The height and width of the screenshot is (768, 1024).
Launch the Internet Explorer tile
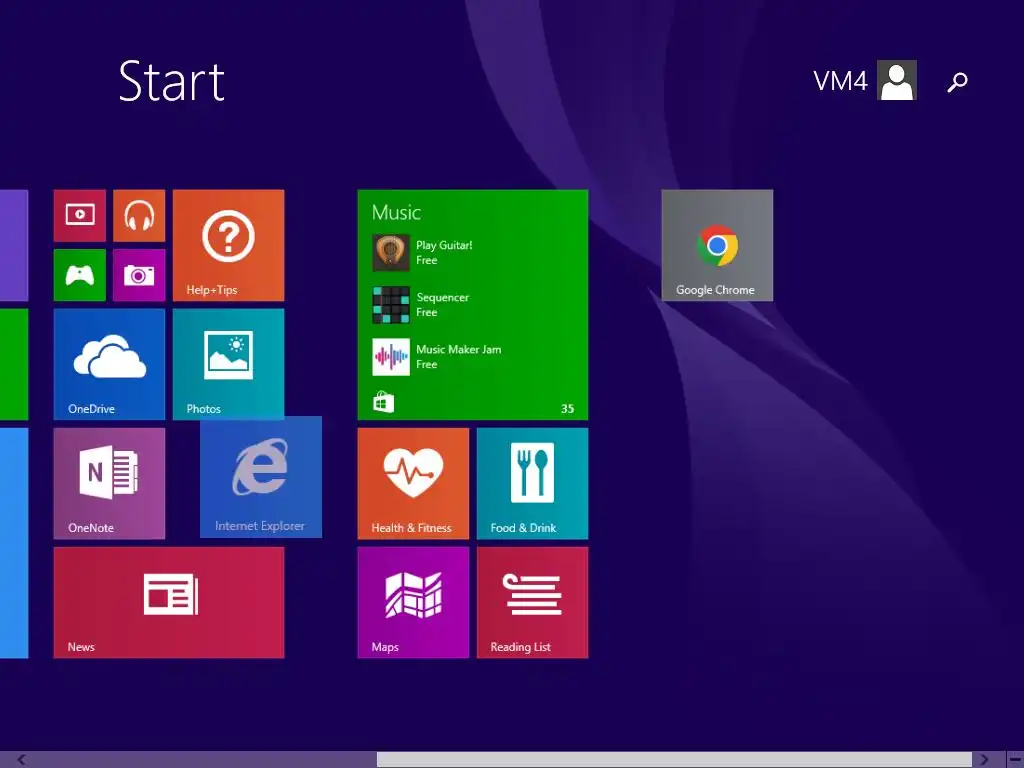(261, 477)
